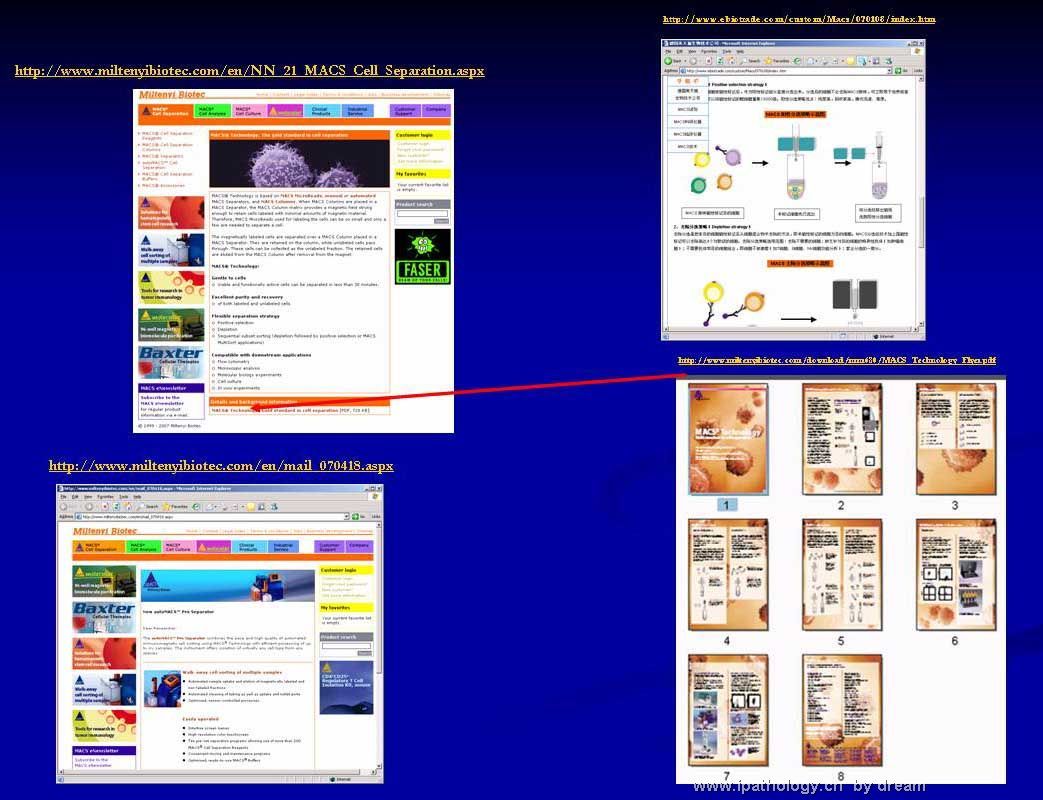This screenshot has height=800, width=1043.
Task: Open File menu in ebiotrade browser window
Action: pos(668,52)
